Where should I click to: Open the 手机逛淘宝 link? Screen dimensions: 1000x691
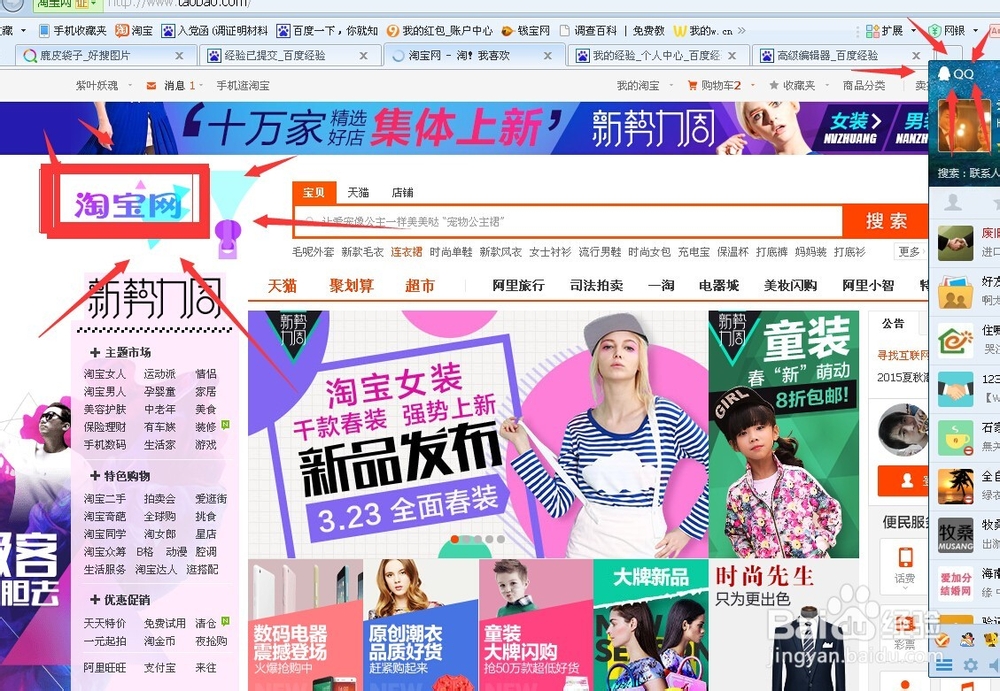click(243, 85)
